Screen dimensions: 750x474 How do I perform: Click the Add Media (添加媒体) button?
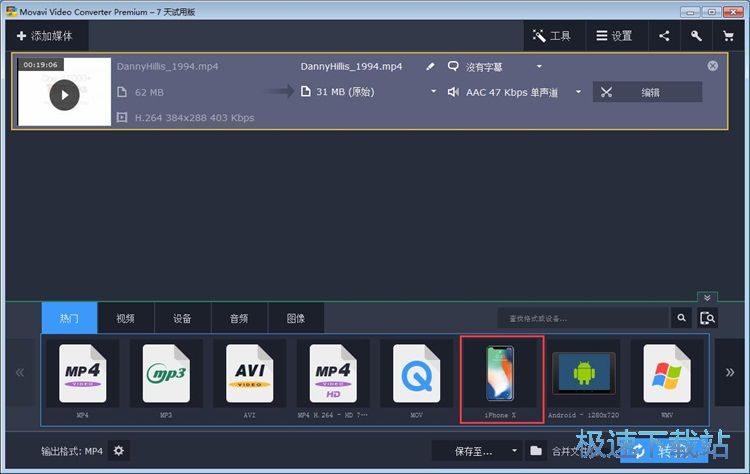[47, 36]
